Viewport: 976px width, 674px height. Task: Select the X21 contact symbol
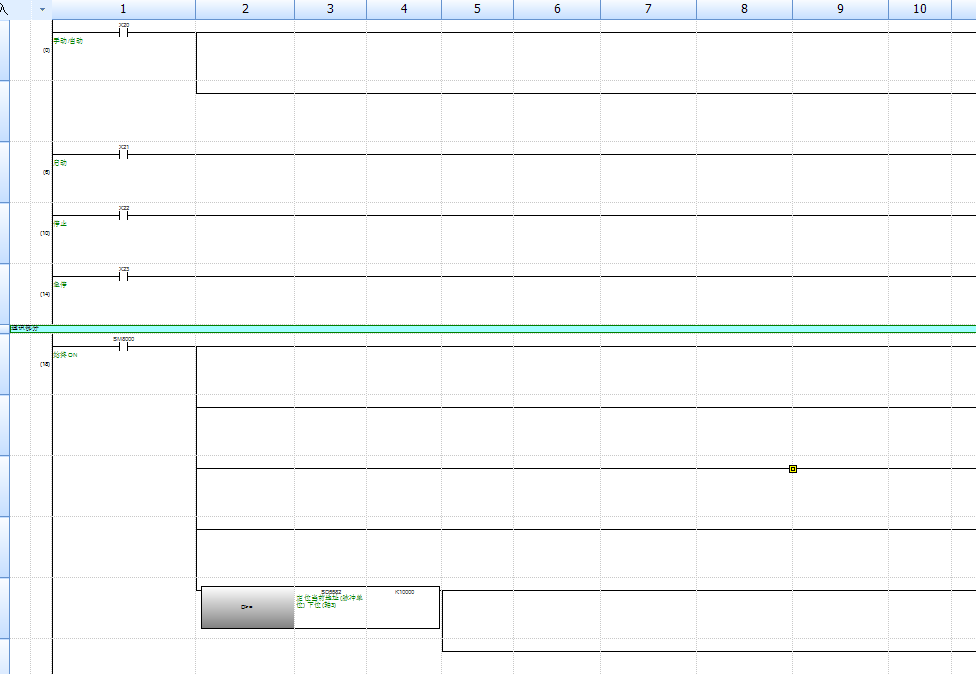[124, 154]
